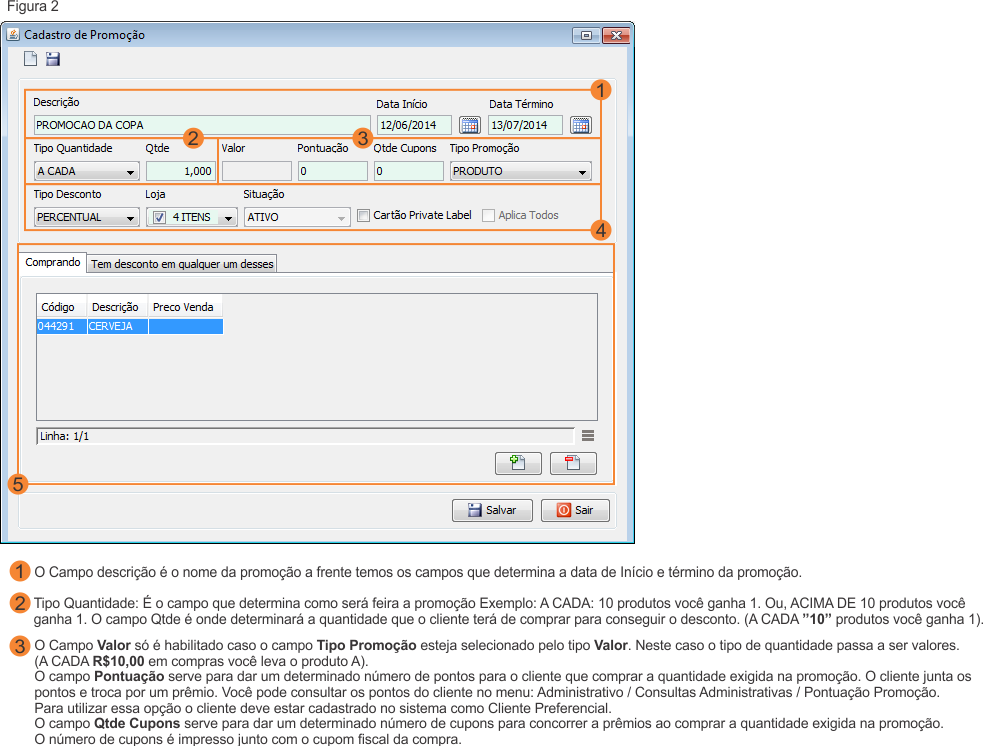Click the restore window button in title bar
The height and width of the screenshot is (746, 983).
pyautogui.click(x=586, y=35)
